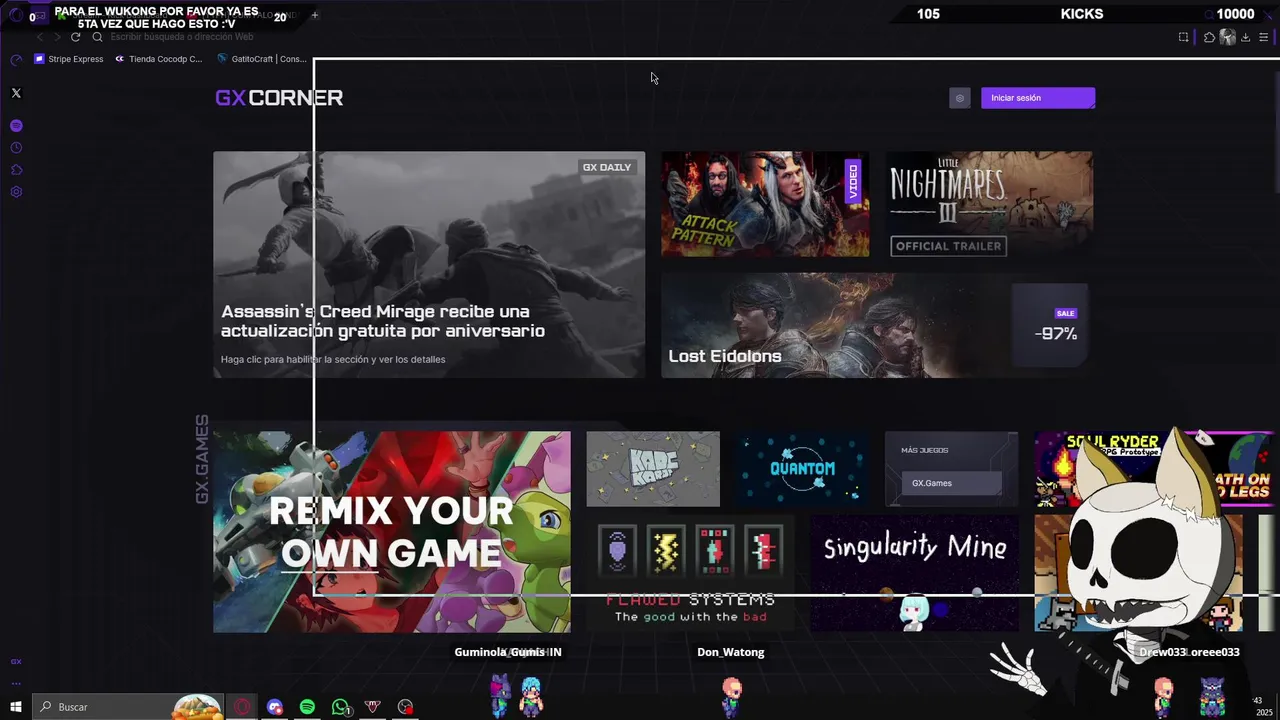Open GX Corner settings square icon

click(960, 98)
